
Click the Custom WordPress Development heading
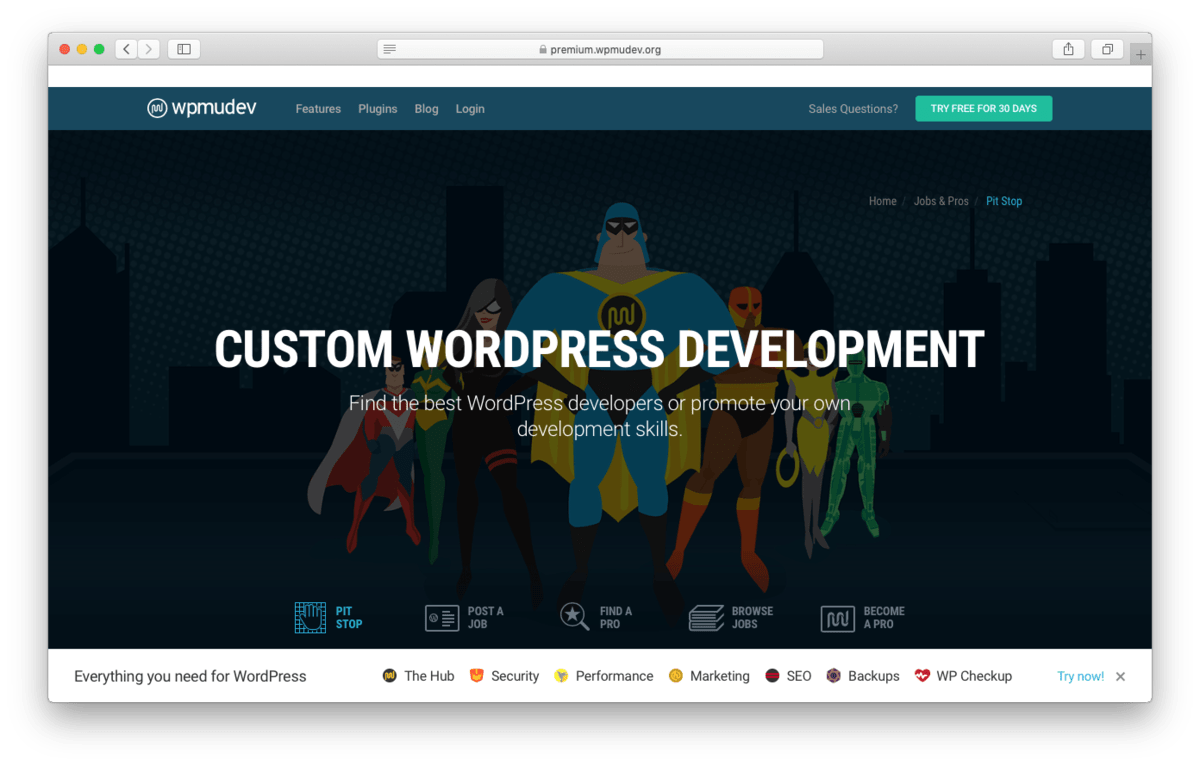(x=599, y=350)
